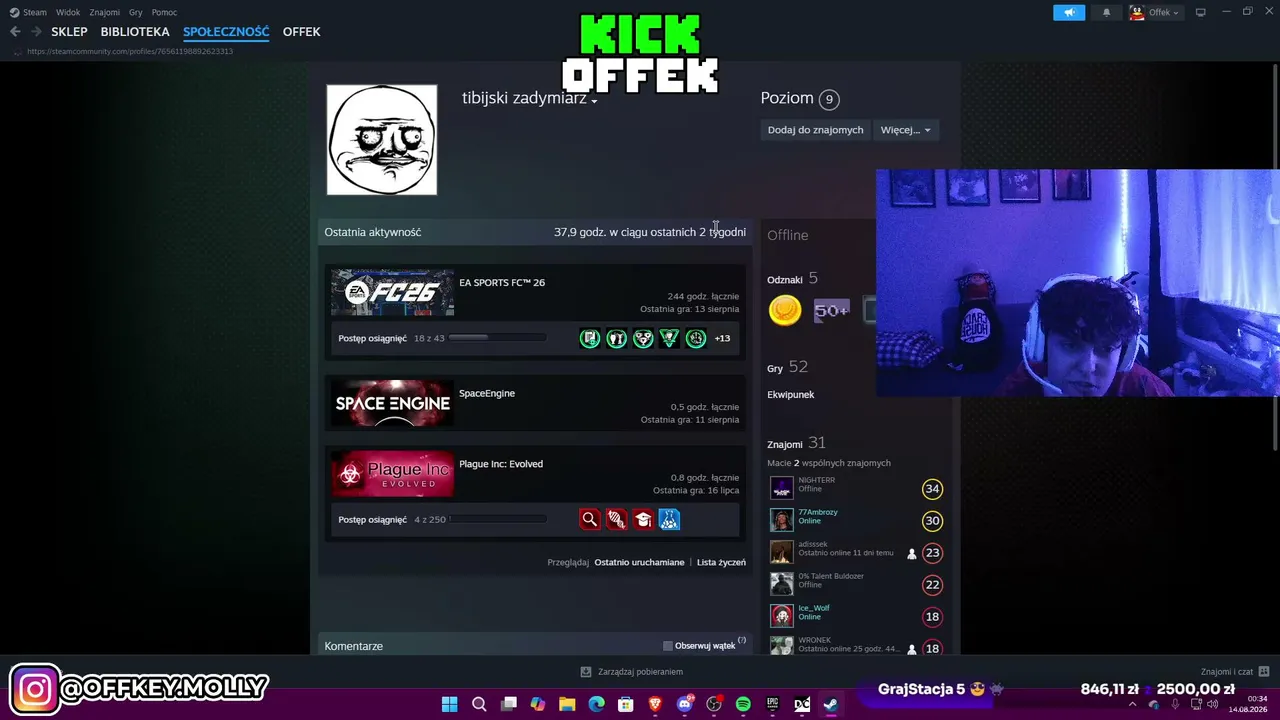
Task: Open the Gry 52 games list link
Action: pyautogui.click(x=787, y=368)
